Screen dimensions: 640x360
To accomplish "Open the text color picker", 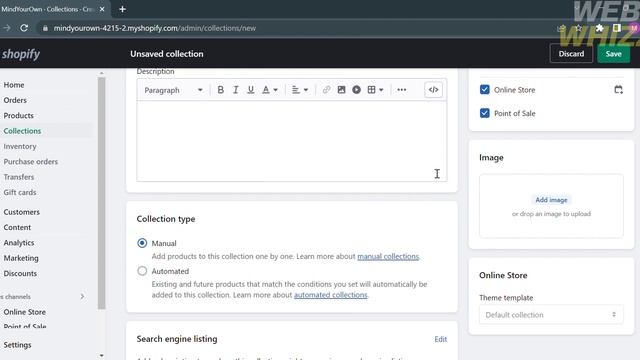I will (269, 90).
